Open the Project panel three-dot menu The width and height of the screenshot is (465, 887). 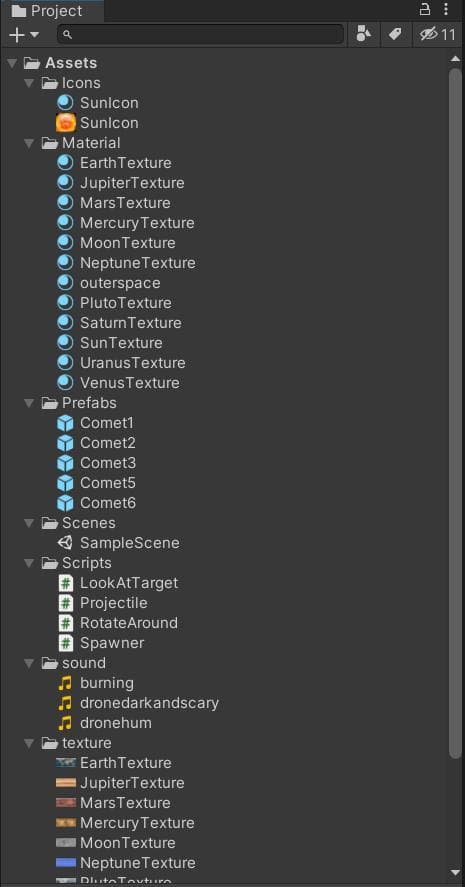[446, 10]
